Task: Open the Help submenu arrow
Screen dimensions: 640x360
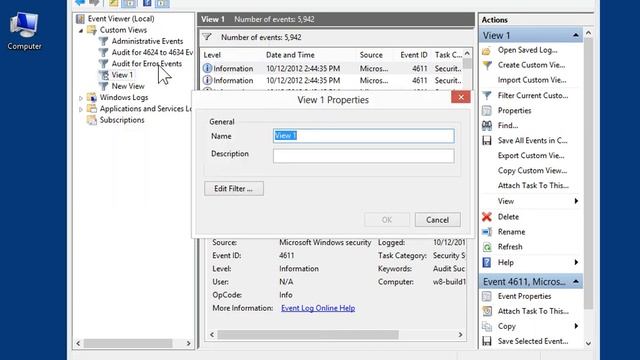Action: tap(576, 262)
